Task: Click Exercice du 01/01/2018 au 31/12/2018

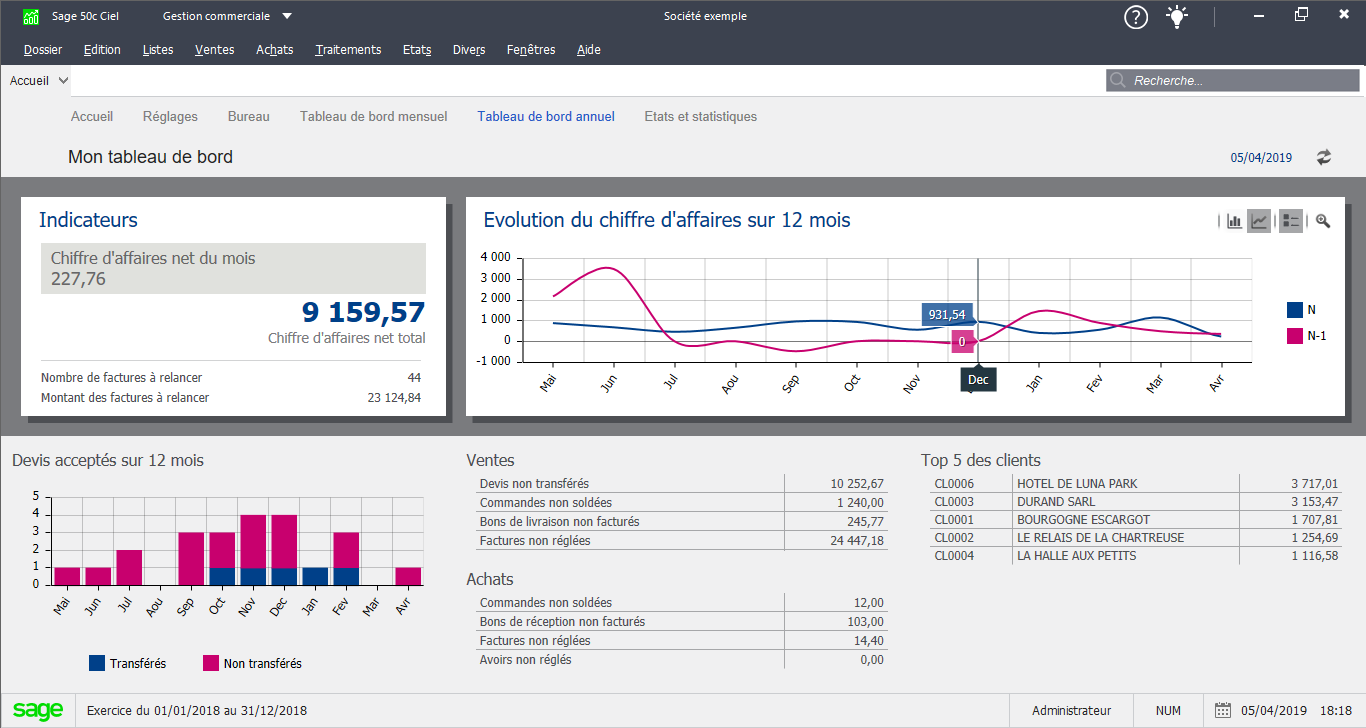Action: [197, 711]
